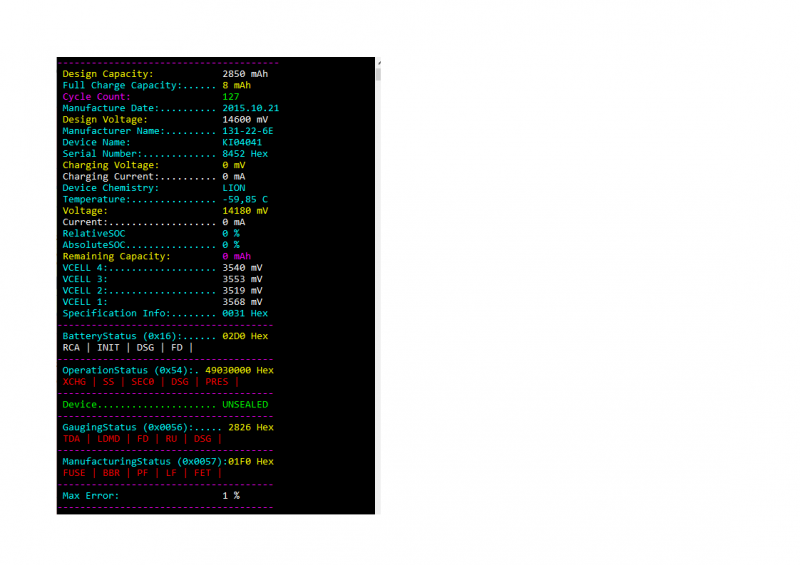The width and height of the screenshot is (800, 565).
Task: Click the Cycle Count value 127
Action: (231, 97)
